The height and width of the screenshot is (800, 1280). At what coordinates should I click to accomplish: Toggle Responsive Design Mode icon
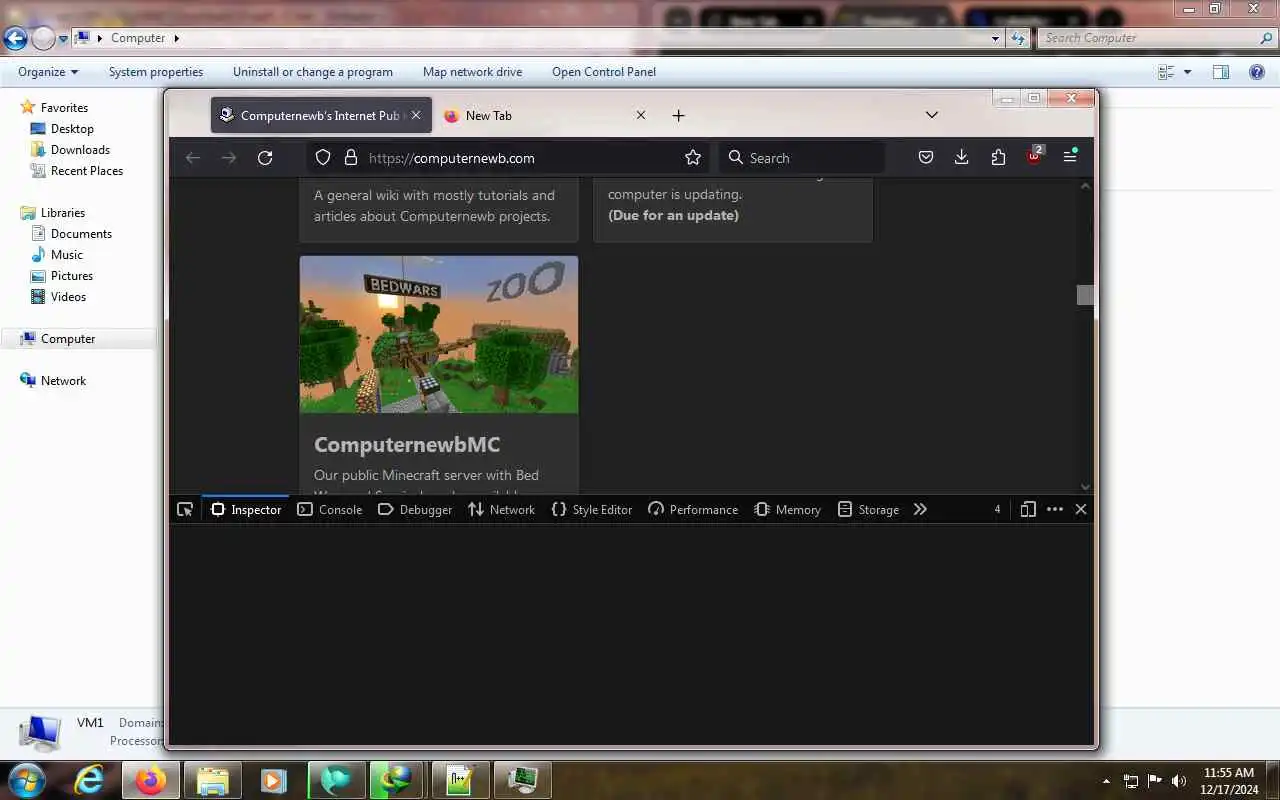pos(1028,509)
